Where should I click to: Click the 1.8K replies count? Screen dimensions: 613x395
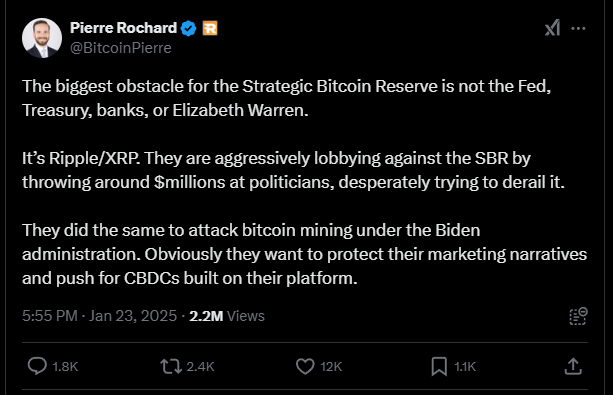pyautogui.click(x=65, y=366)
